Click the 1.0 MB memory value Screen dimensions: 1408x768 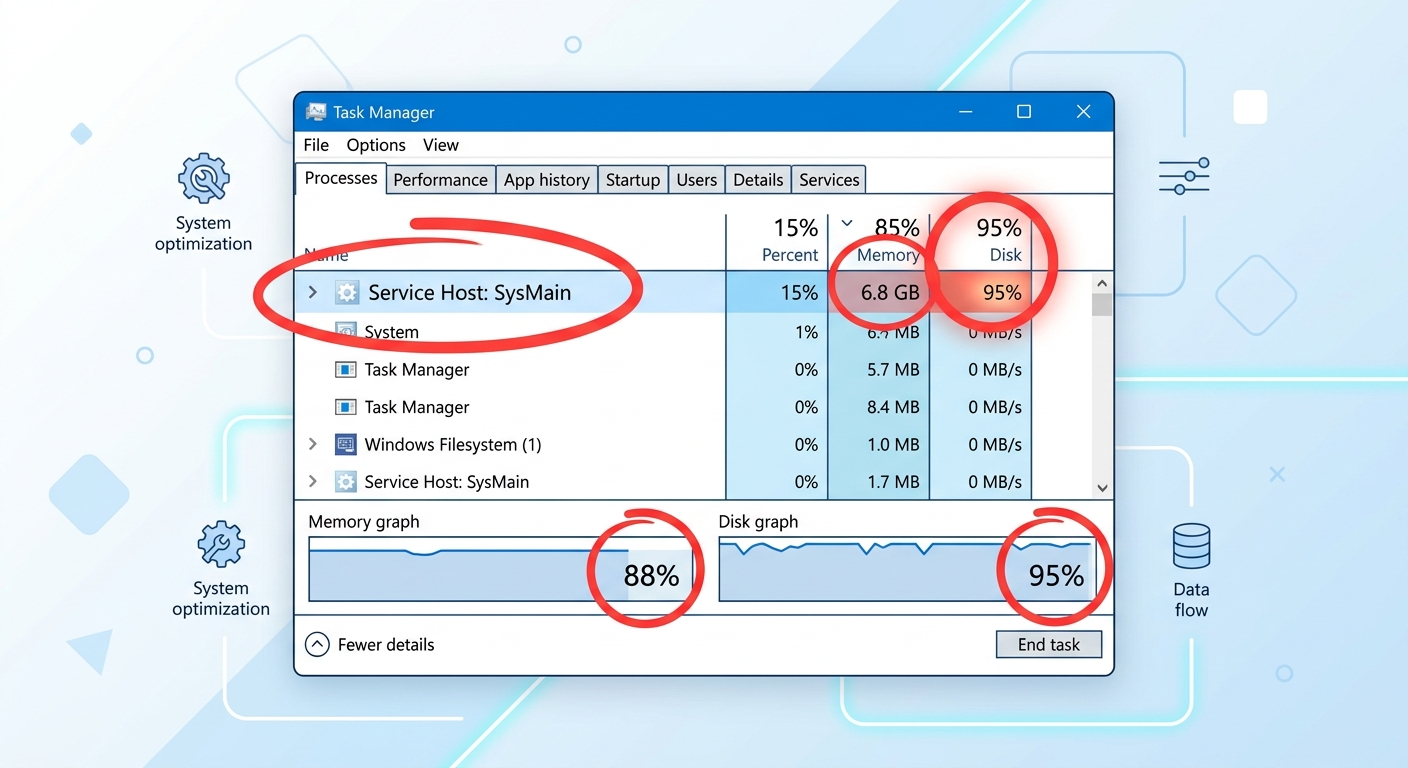pyautogui.click(x=893, y=444)
